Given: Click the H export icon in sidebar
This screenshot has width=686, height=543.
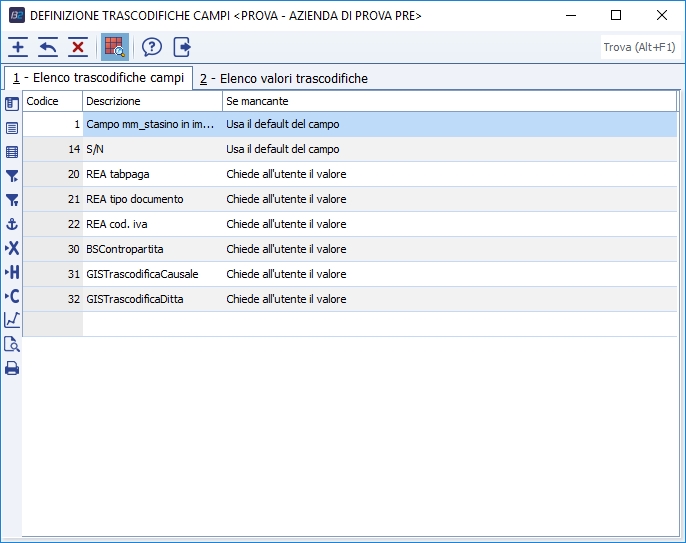Looking at the screenshot, I should [x=12, y=272].
